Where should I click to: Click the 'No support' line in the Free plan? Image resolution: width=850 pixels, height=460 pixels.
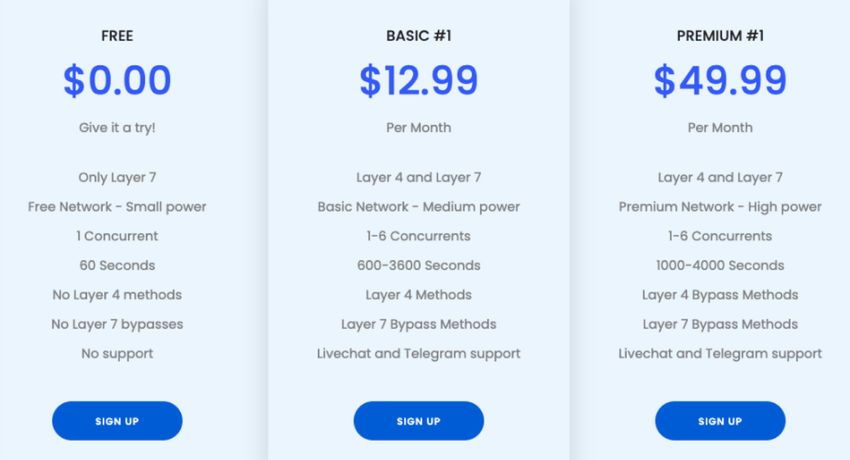coord(117,354)
